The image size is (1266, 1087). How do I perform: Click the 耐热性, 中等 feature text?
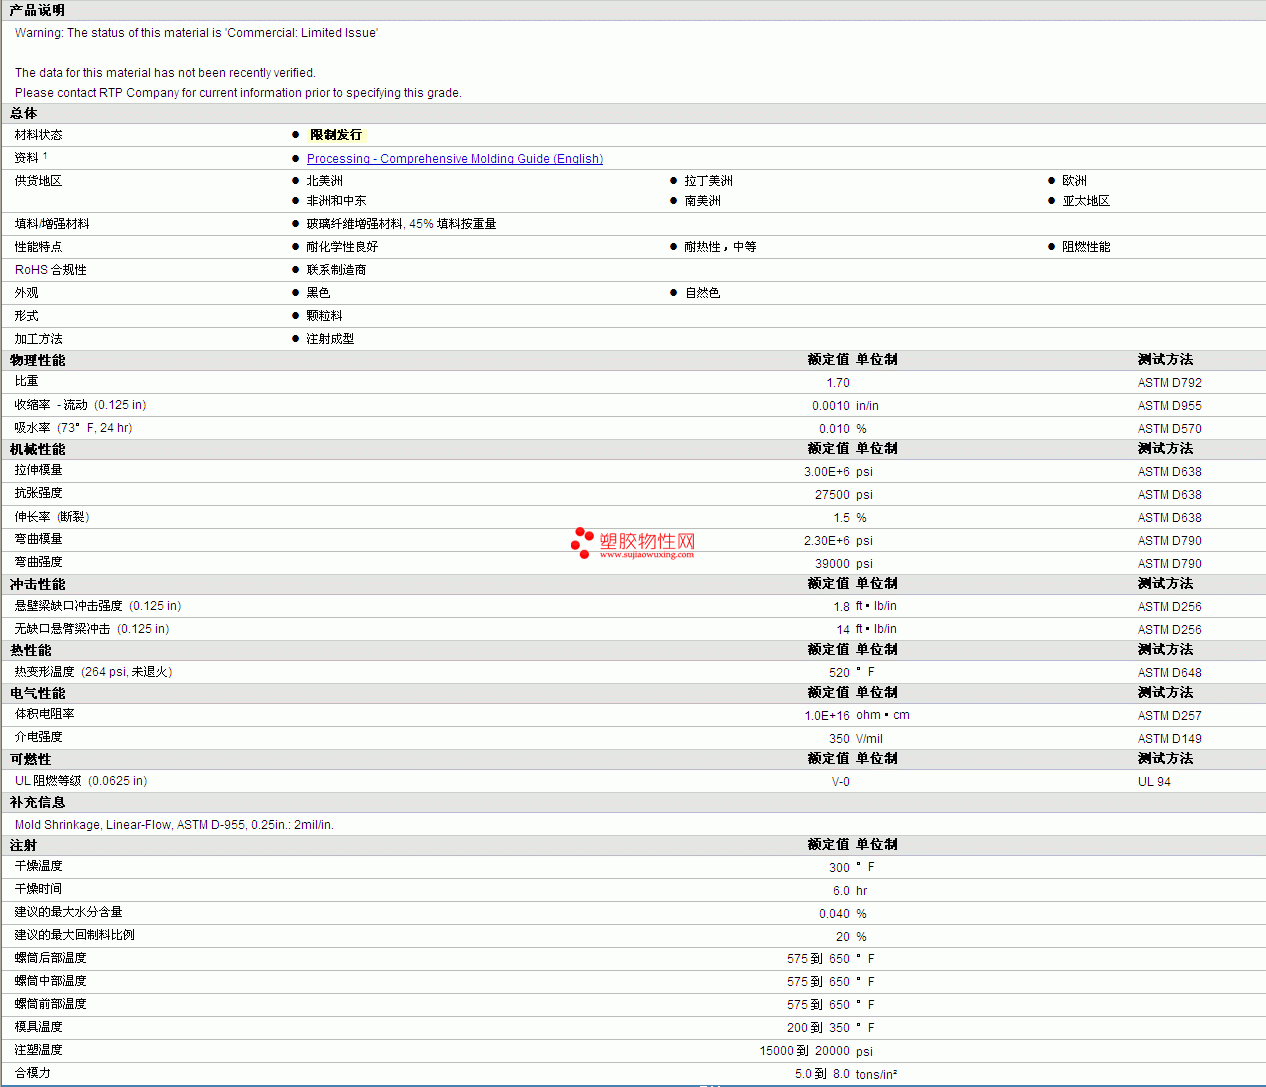coord(720,247)
